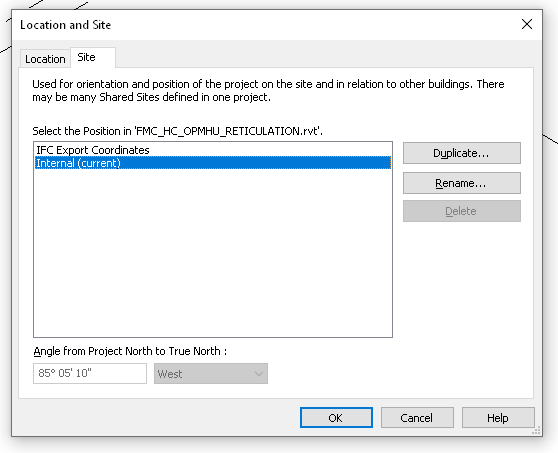Open the Rename... dialog button
Viewport: 558px width, 453px height.
462,183
